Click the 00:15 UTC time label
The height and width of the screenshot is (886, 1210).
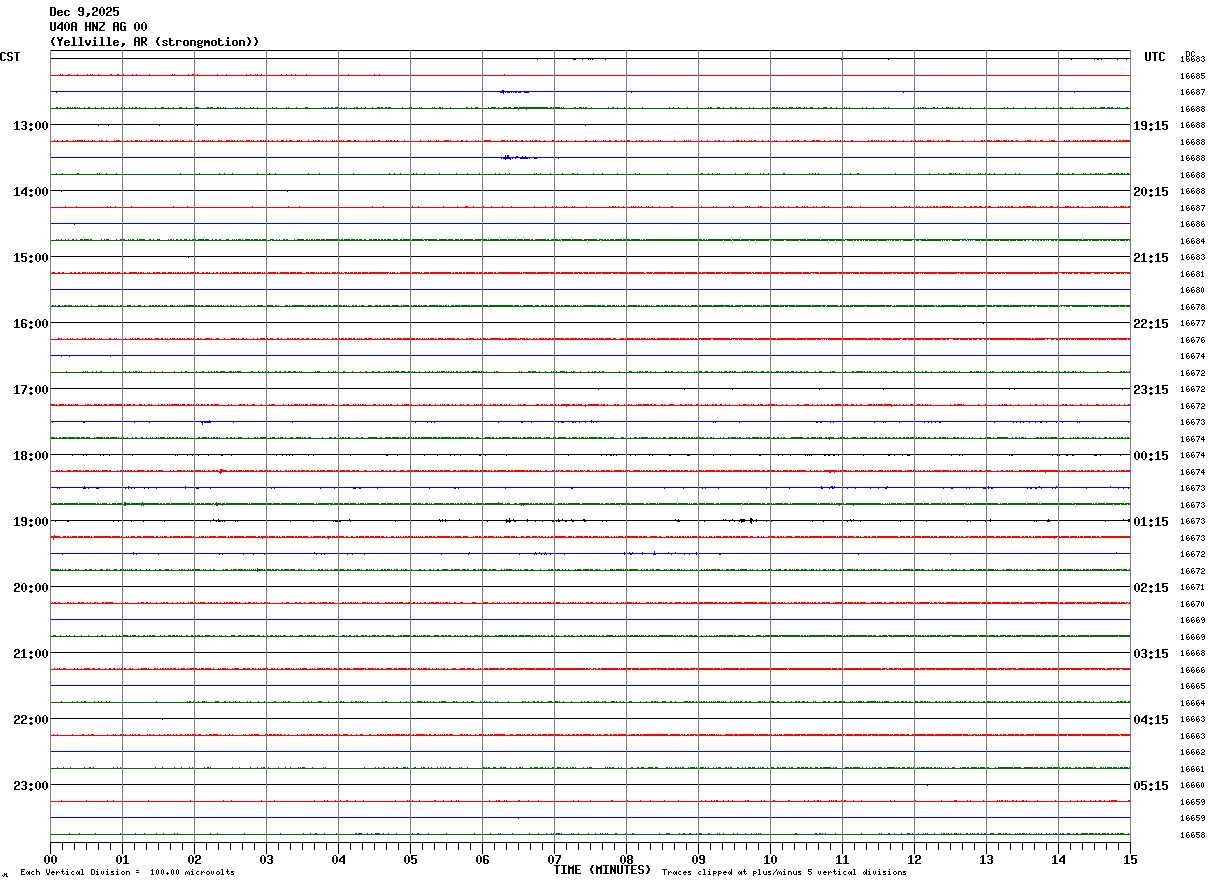1151,456
